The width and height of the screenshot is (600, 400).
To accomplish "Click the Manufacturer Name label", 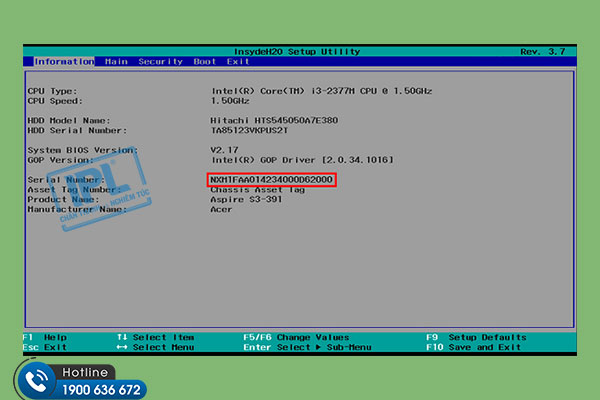I will point(77,209).
